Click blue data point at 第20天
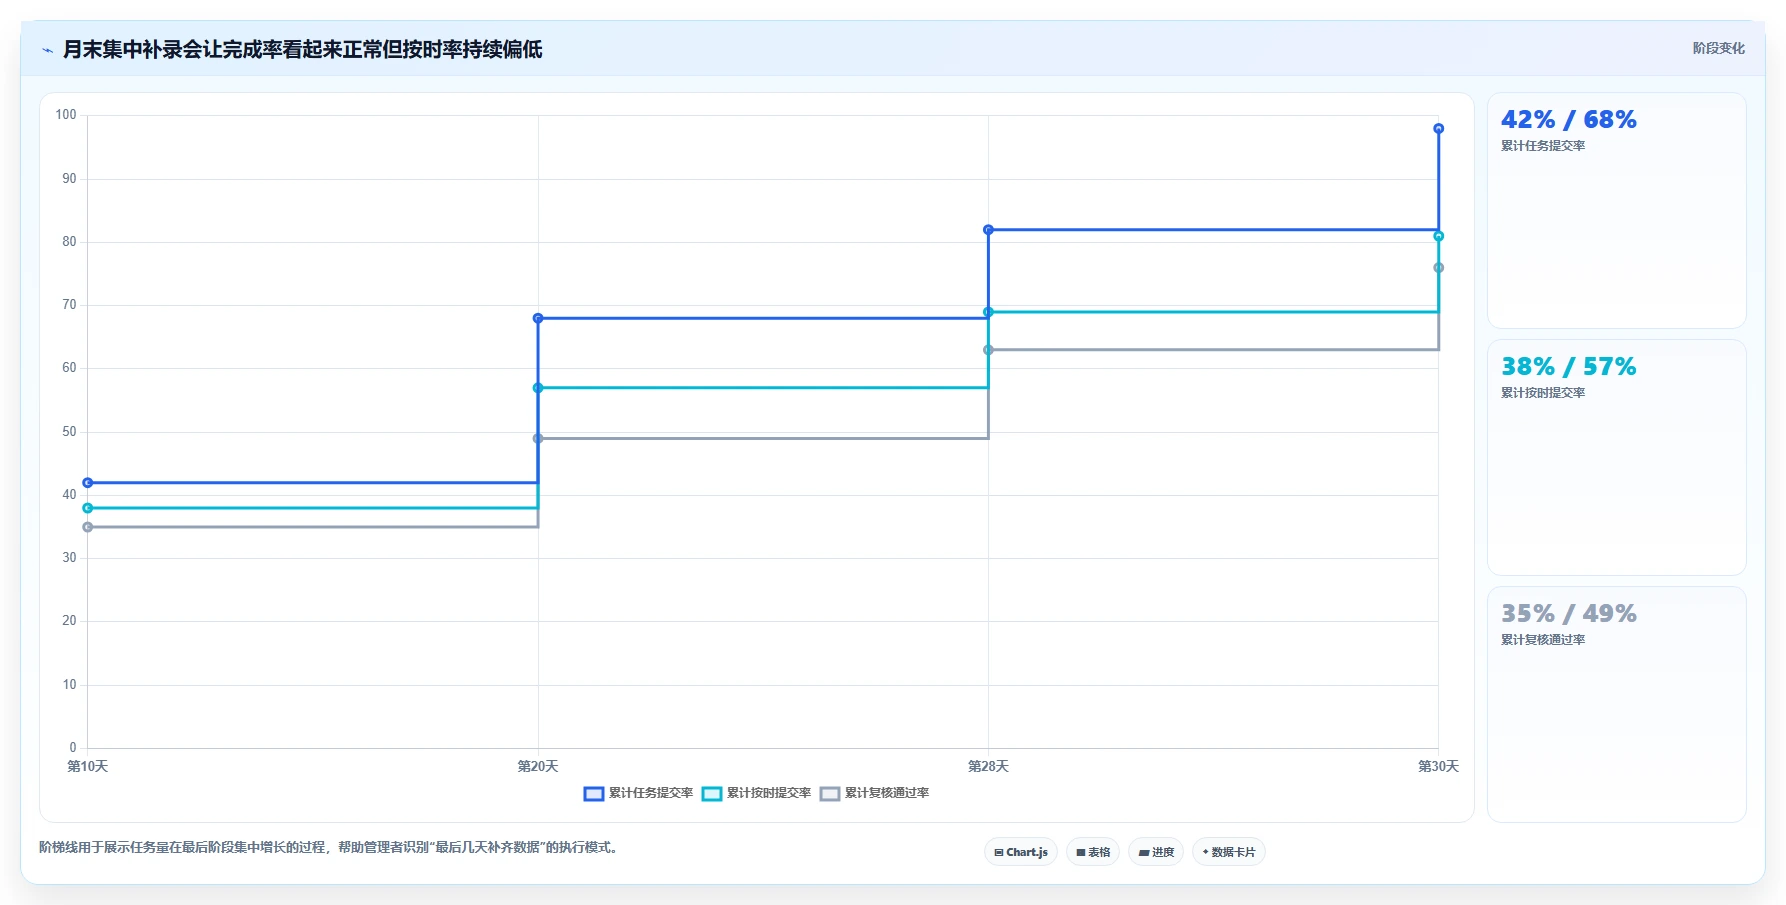This screenshot has height=905, width=1786. pos(538,319)
